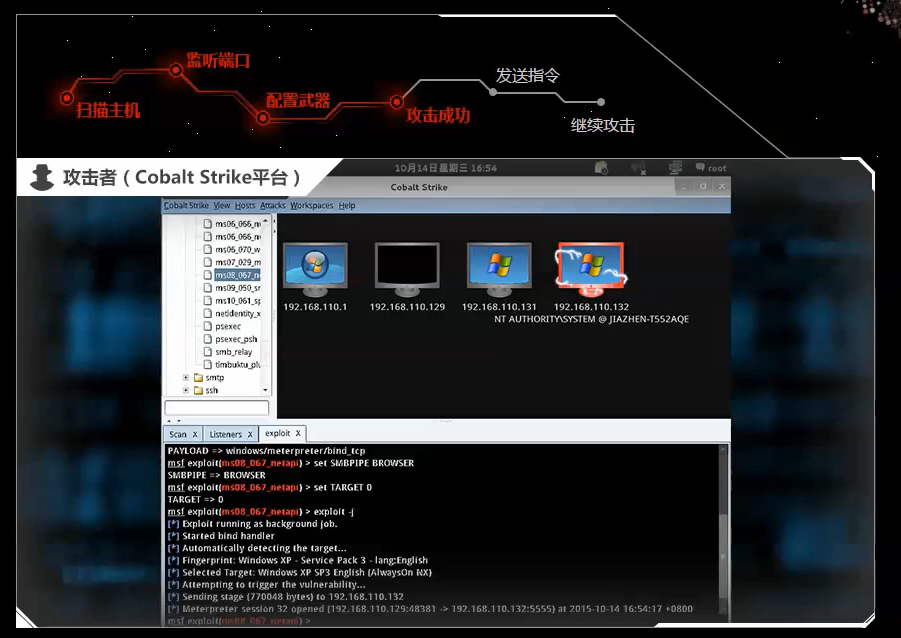Click the muted volume tray icon
Viewport: 901px width, 638px height.
[638, 168]
